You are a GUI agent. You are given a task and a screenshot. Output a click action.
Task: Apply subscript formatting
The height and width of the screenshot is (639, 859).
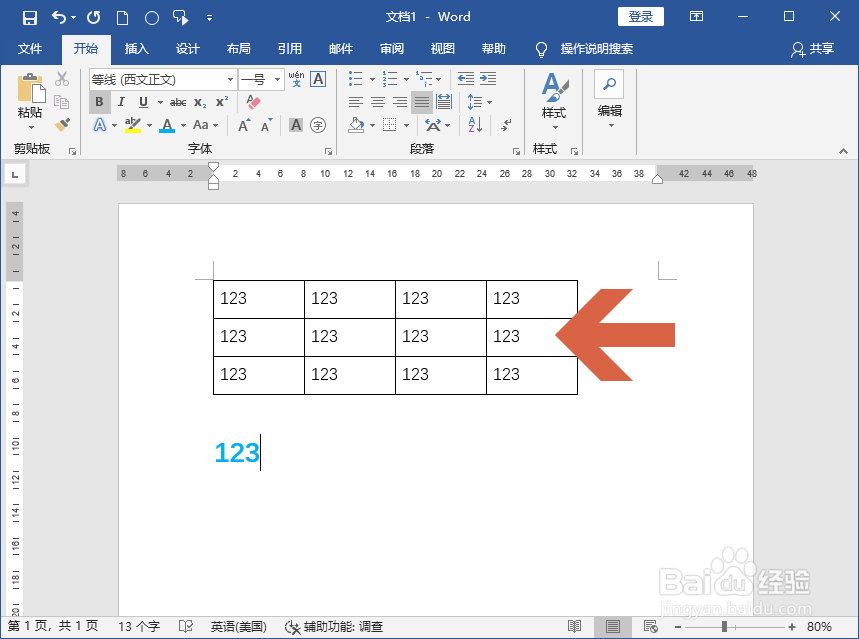(x=199, y=101)
